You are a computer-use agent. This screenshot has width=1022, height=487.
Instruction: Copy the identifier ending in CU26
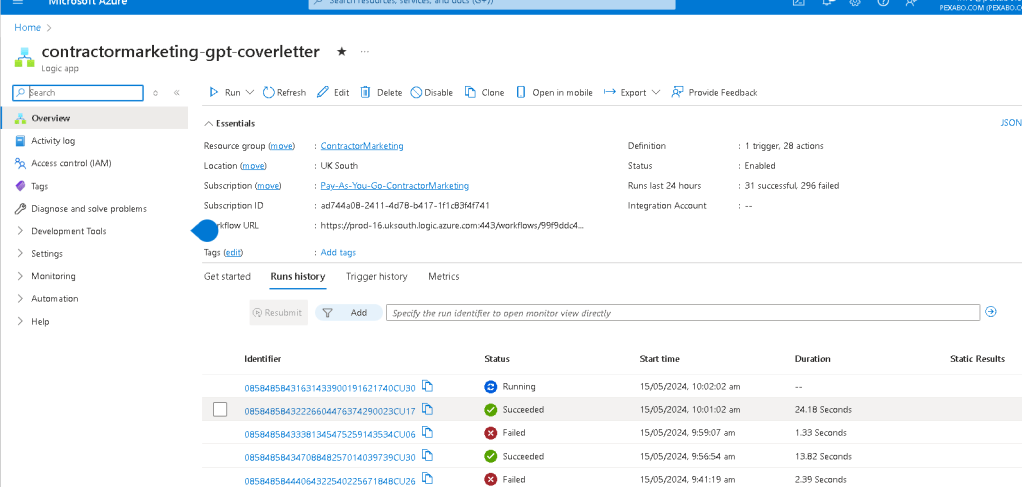[x=428, y=479]
